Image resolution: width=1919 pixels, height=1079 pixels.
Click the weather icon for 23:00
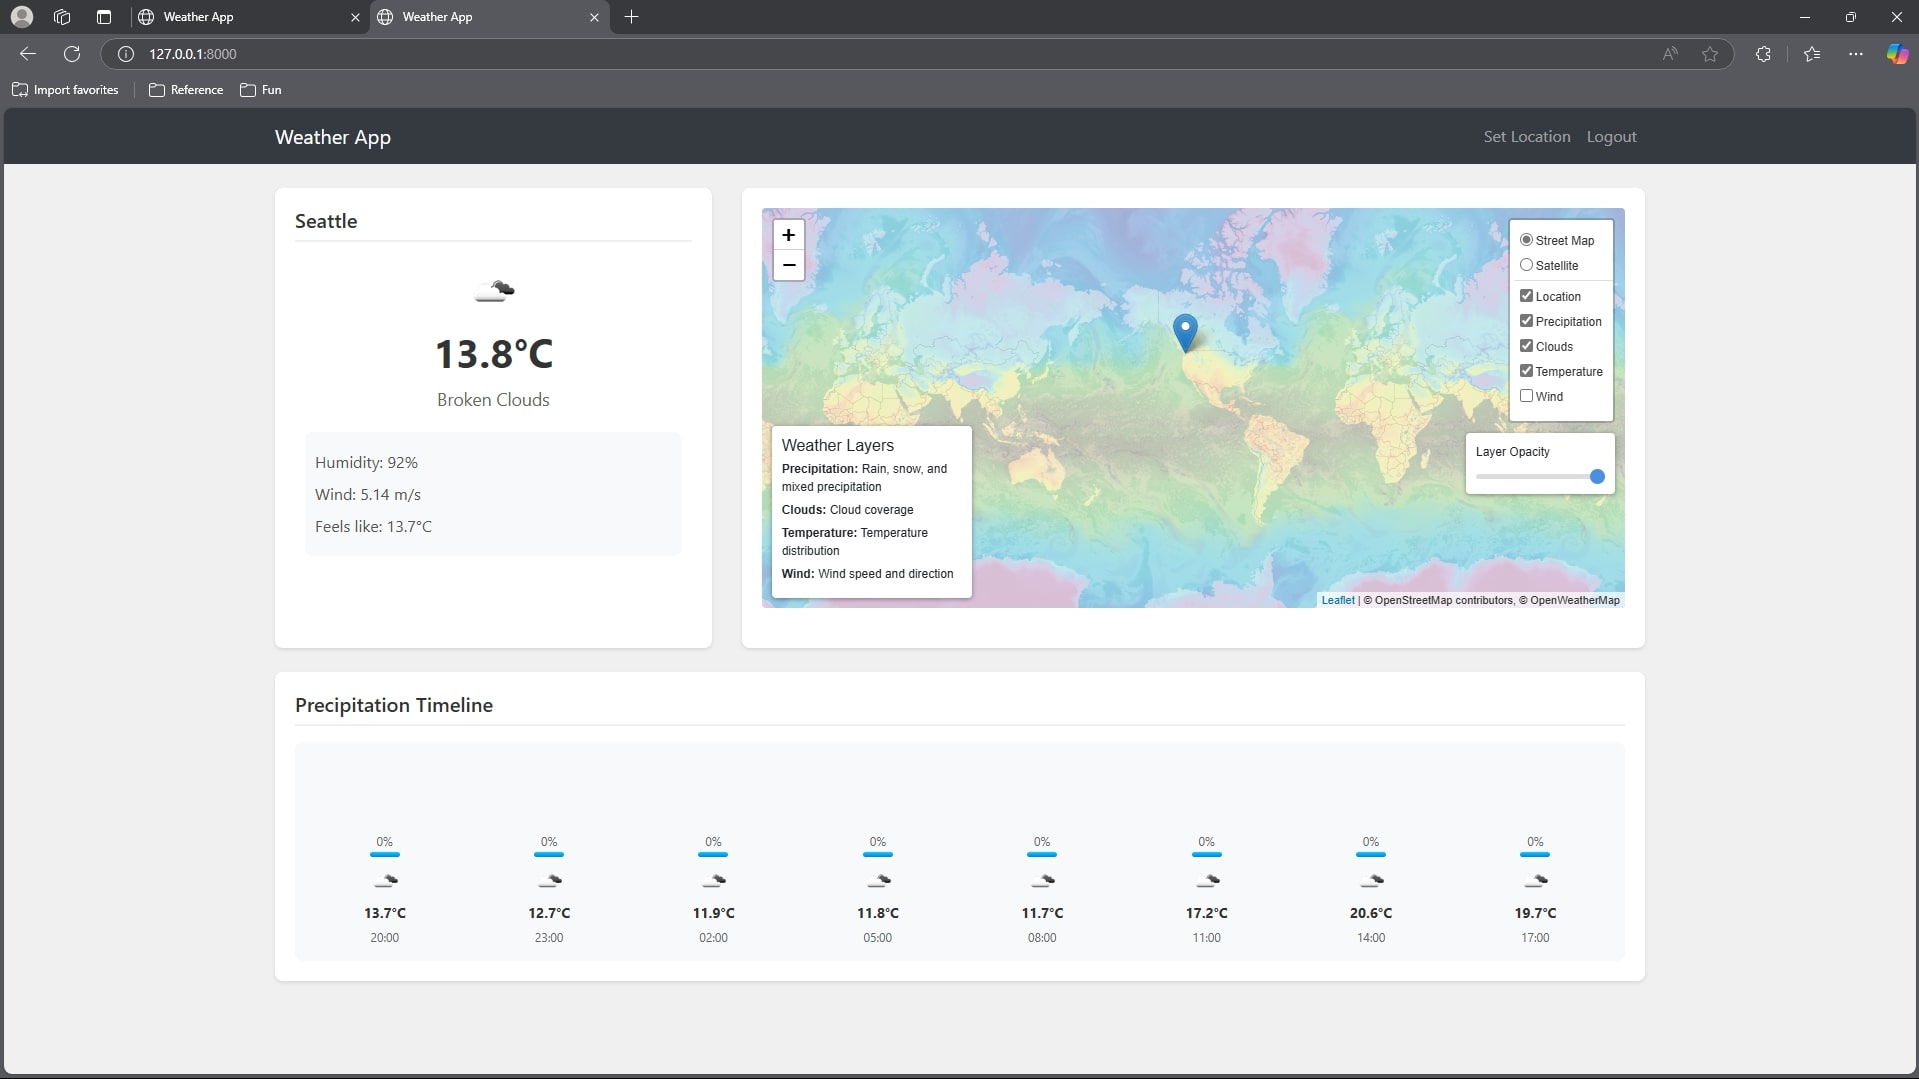coord(549,880)
